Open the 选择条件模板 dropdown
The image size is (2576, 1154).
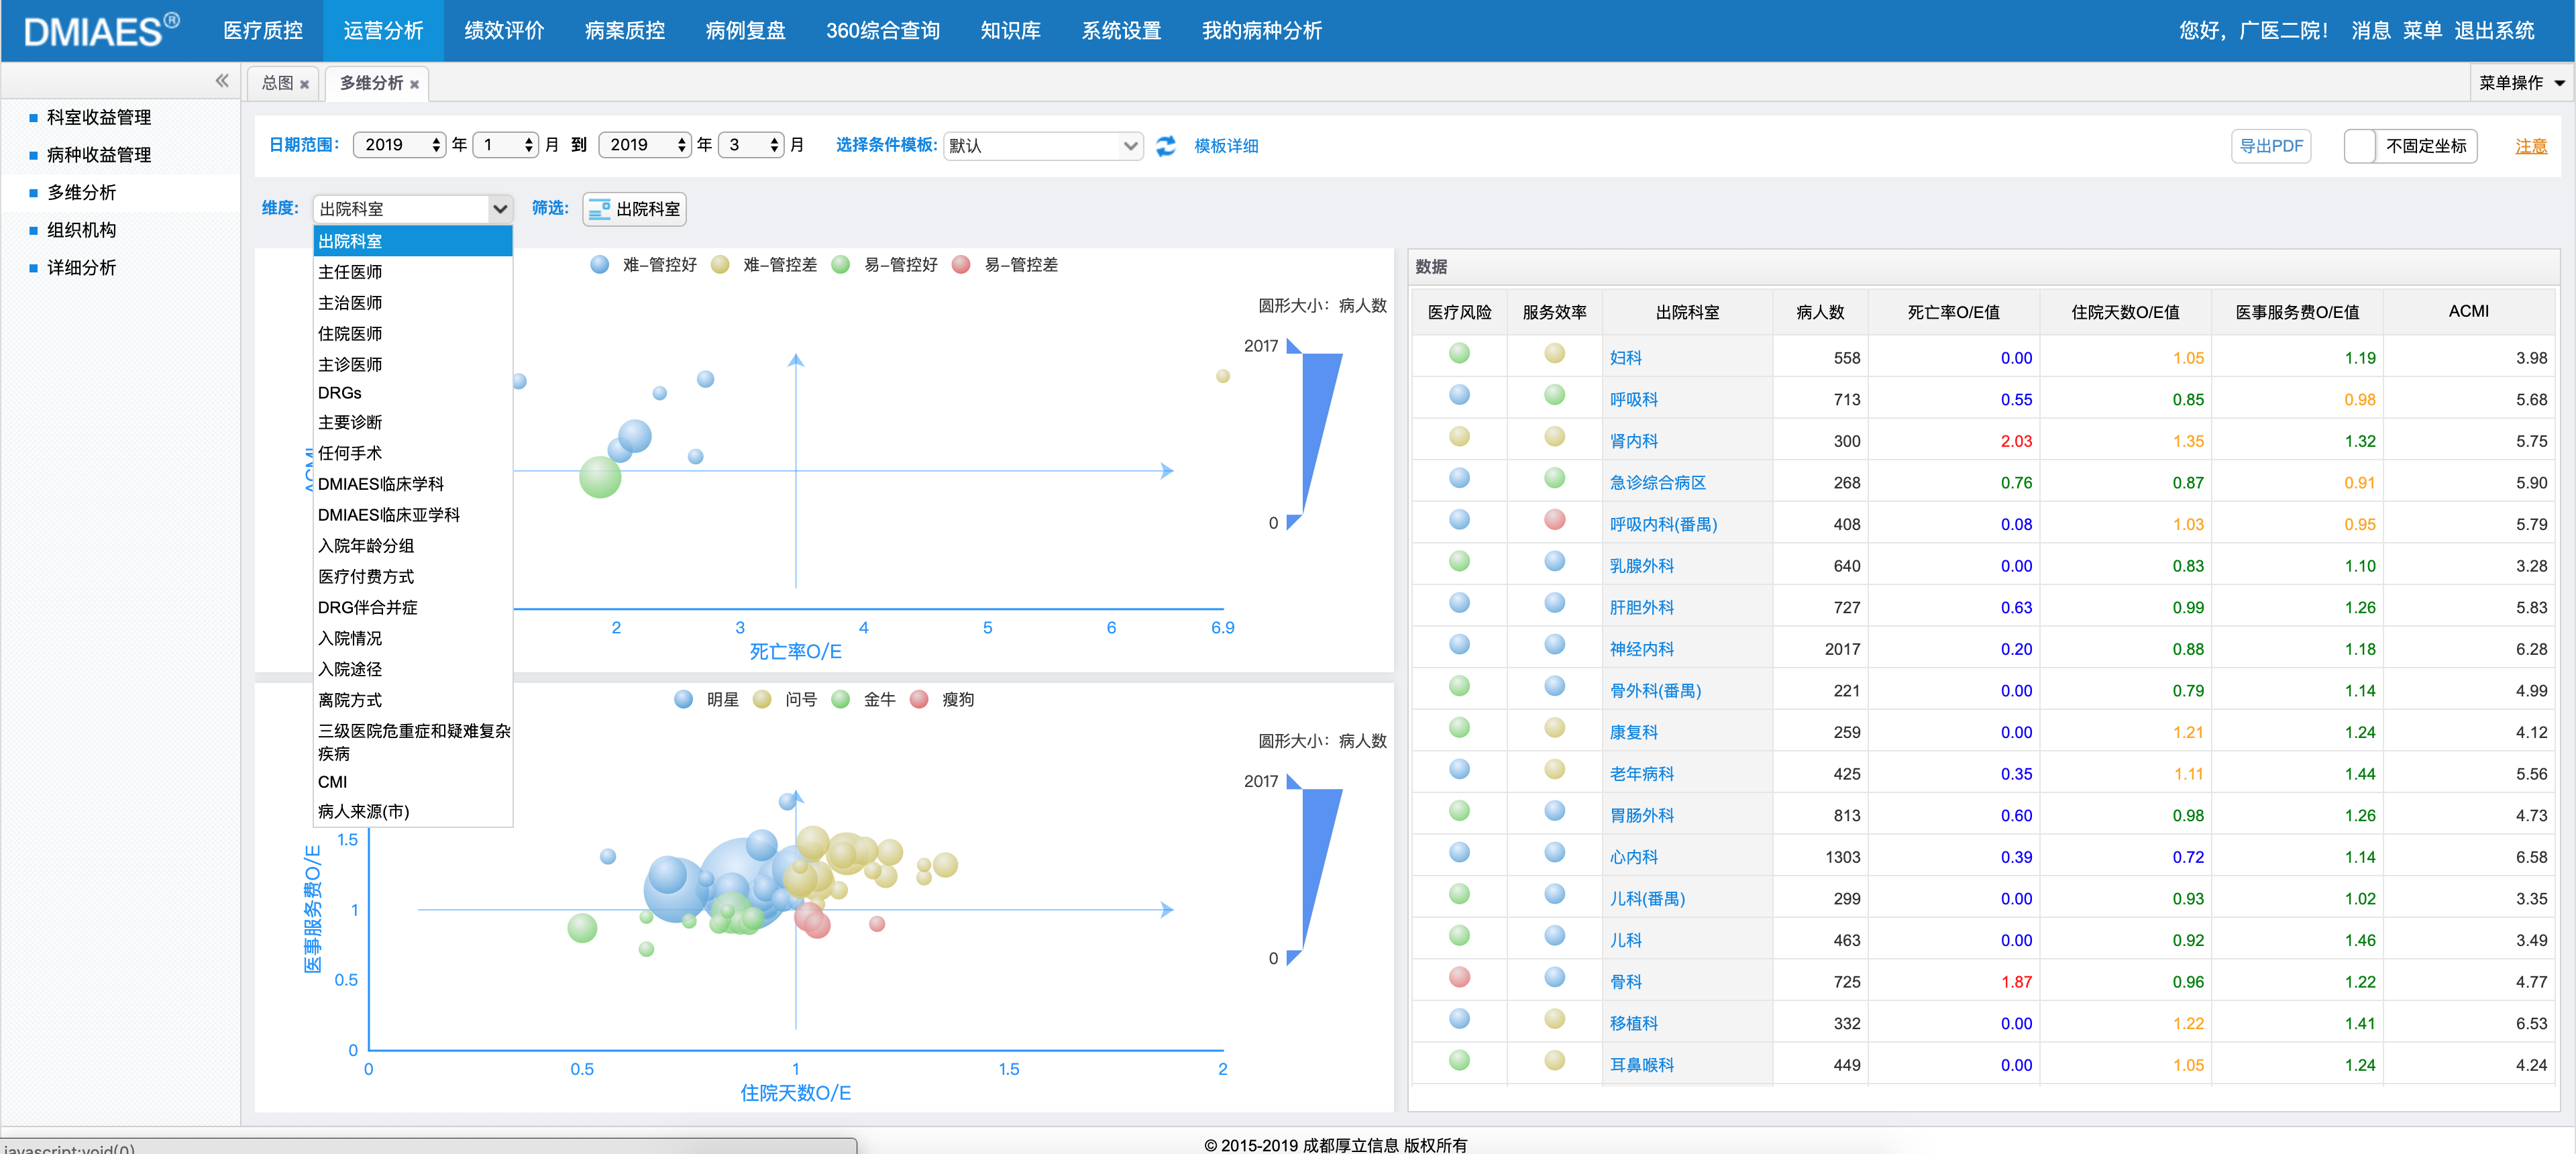[x=1042, y=146]
